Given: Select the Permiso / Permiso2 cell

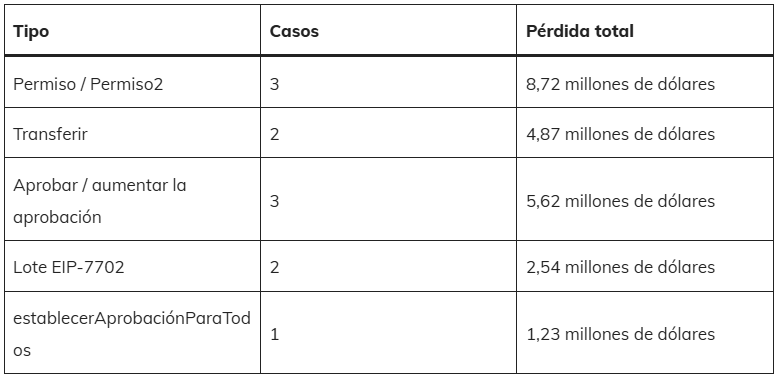Looking at the screenshot, I should pos(133,82).
